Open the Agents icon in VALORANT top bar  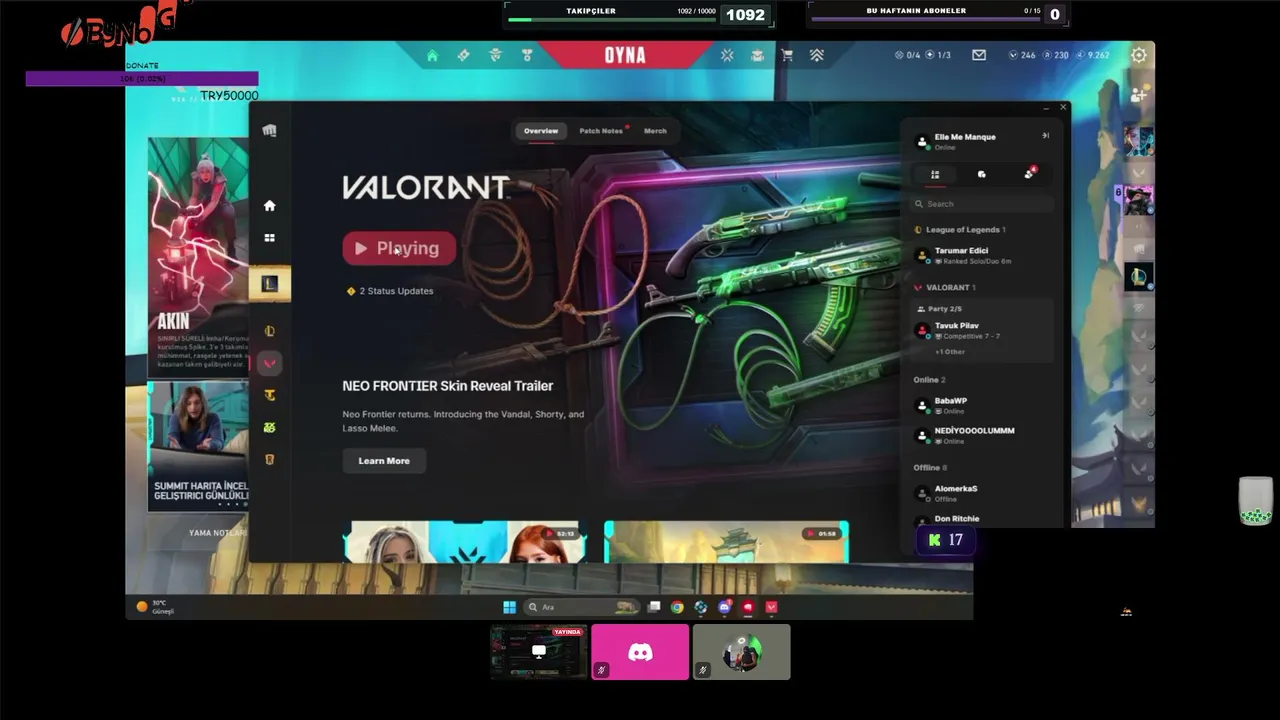(495, 56)
